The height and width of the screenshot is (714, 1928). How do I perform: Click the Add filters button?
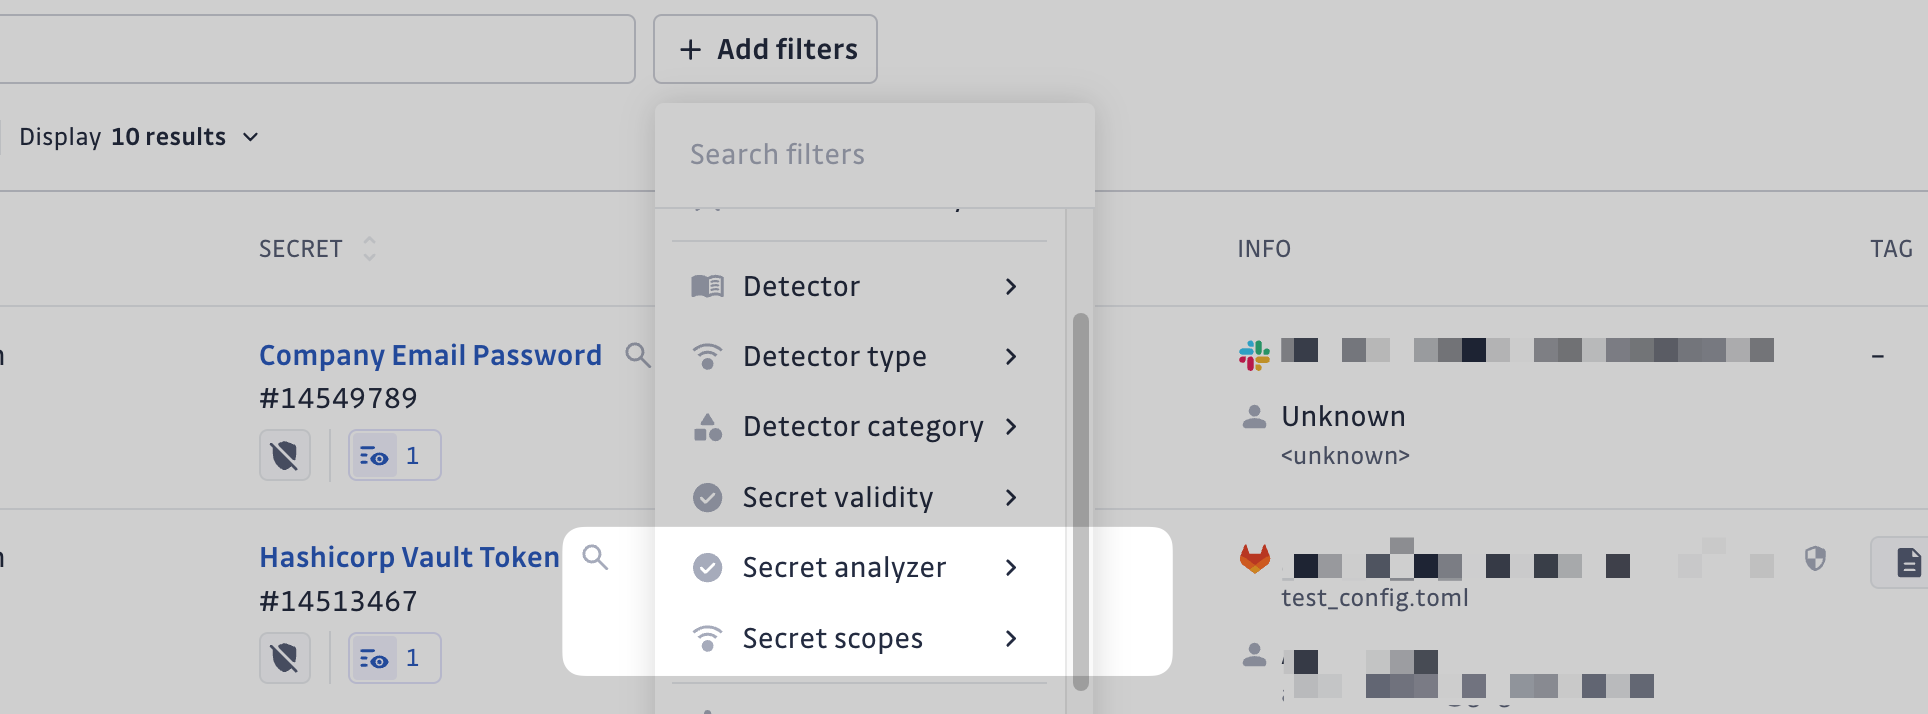click(x=765, y=48)
